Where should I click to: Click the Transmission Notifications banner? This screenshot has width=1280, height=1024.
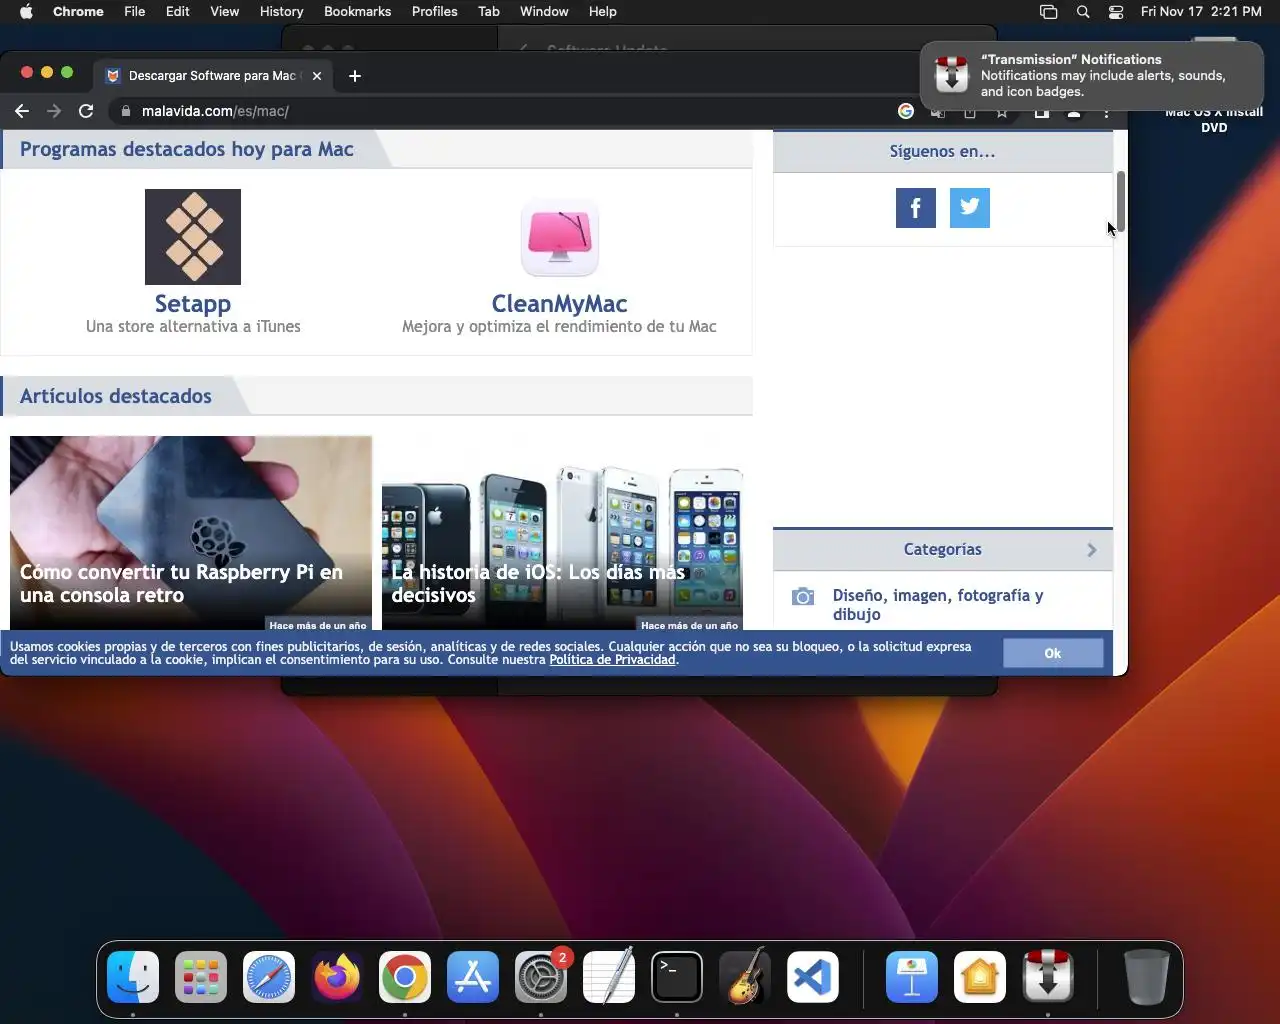[x=1092, y=75]
